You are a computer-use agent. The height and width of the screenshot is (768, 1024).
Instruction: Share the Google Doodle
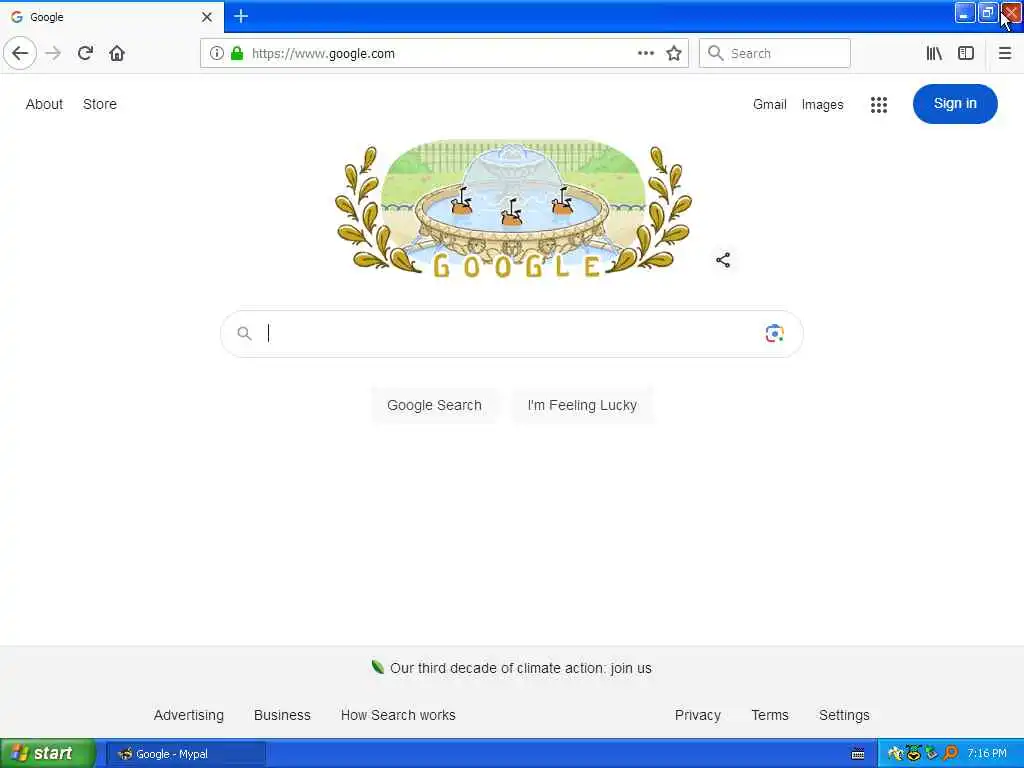click(x=723, y=260)
